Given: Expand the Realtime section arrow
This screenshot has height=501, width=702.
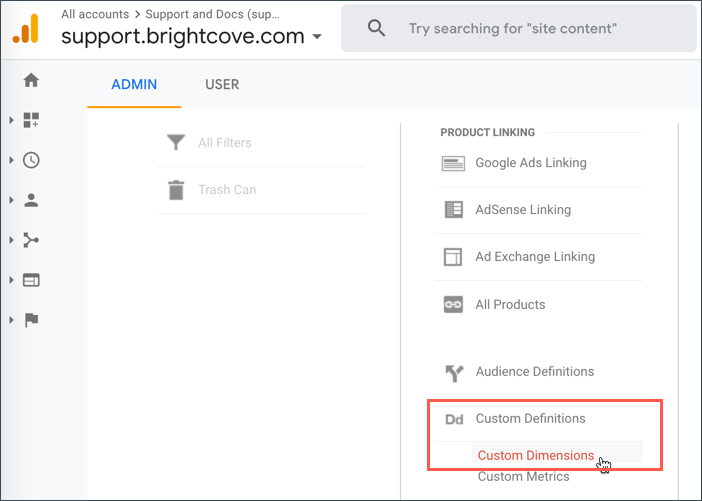Looking at the screenshot, I should [x=11, y=160].
